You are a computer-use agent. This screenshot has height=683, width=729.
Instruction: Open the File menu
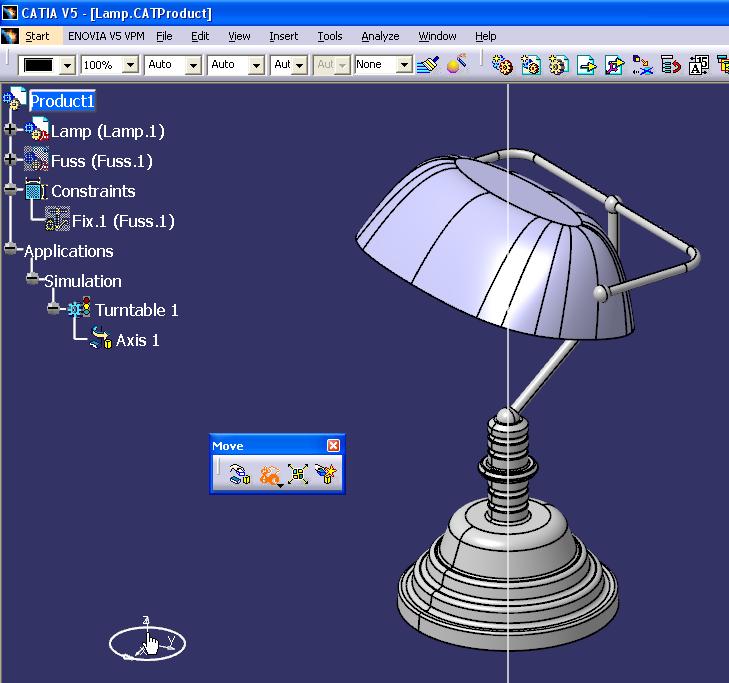tap(164, 36)
